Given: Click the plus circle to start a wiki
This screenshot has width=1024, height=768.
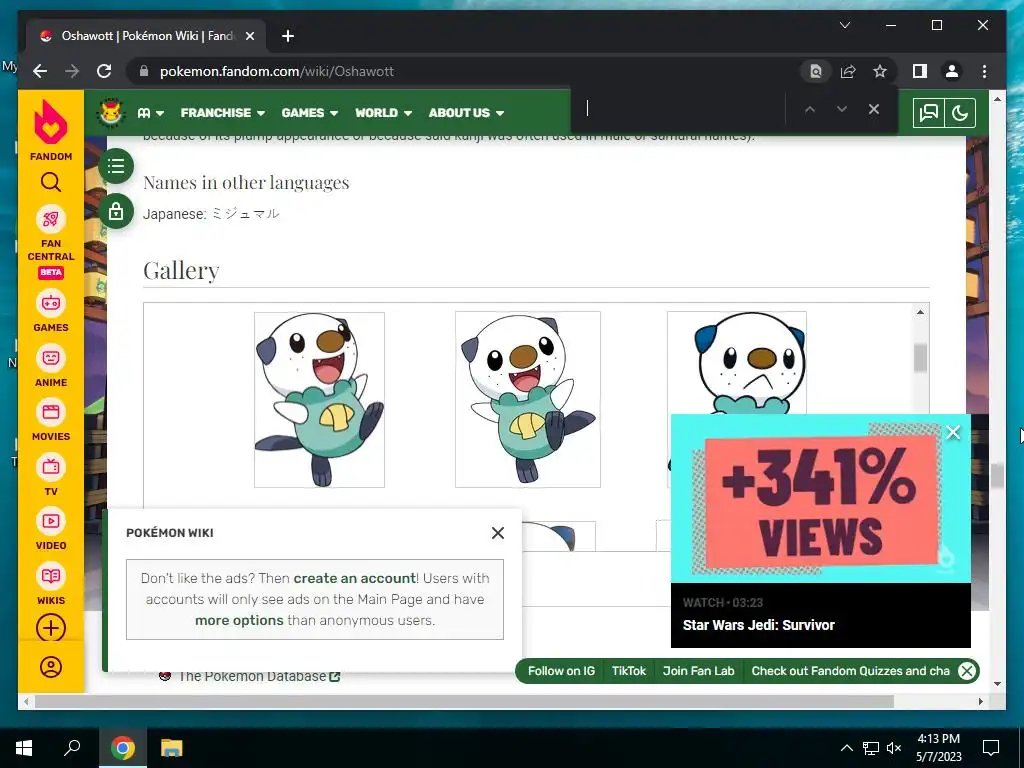Looking at the screenshot, I should [51, 628].
